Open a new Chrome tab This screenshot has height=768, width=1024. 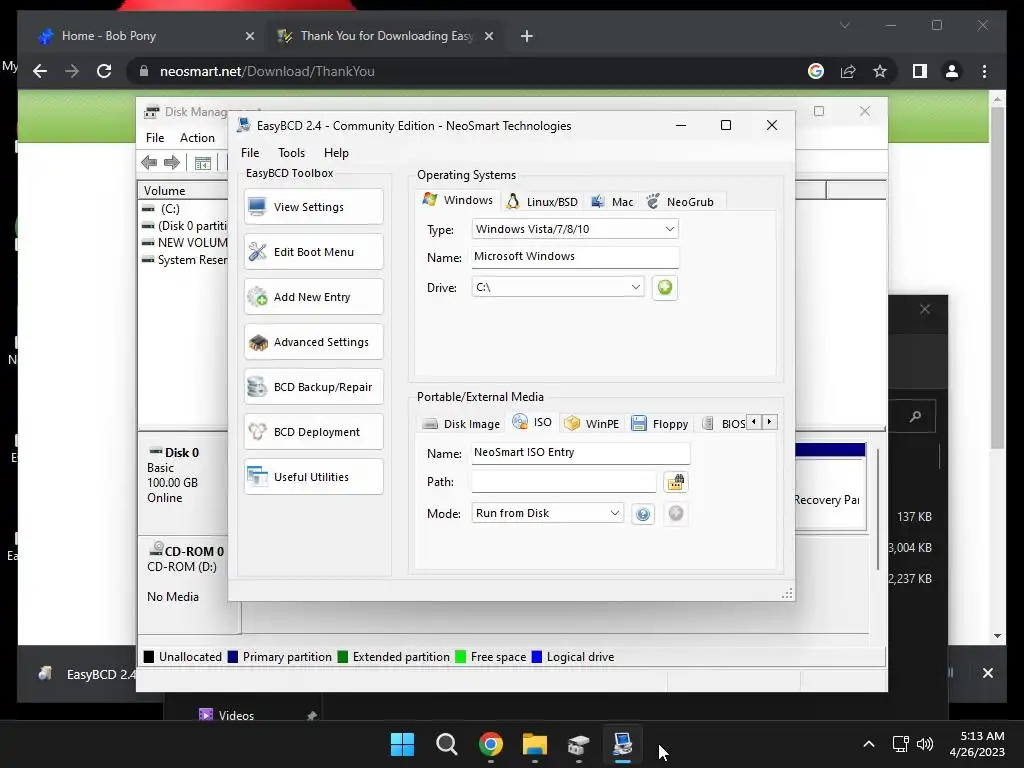coord(527,37)
